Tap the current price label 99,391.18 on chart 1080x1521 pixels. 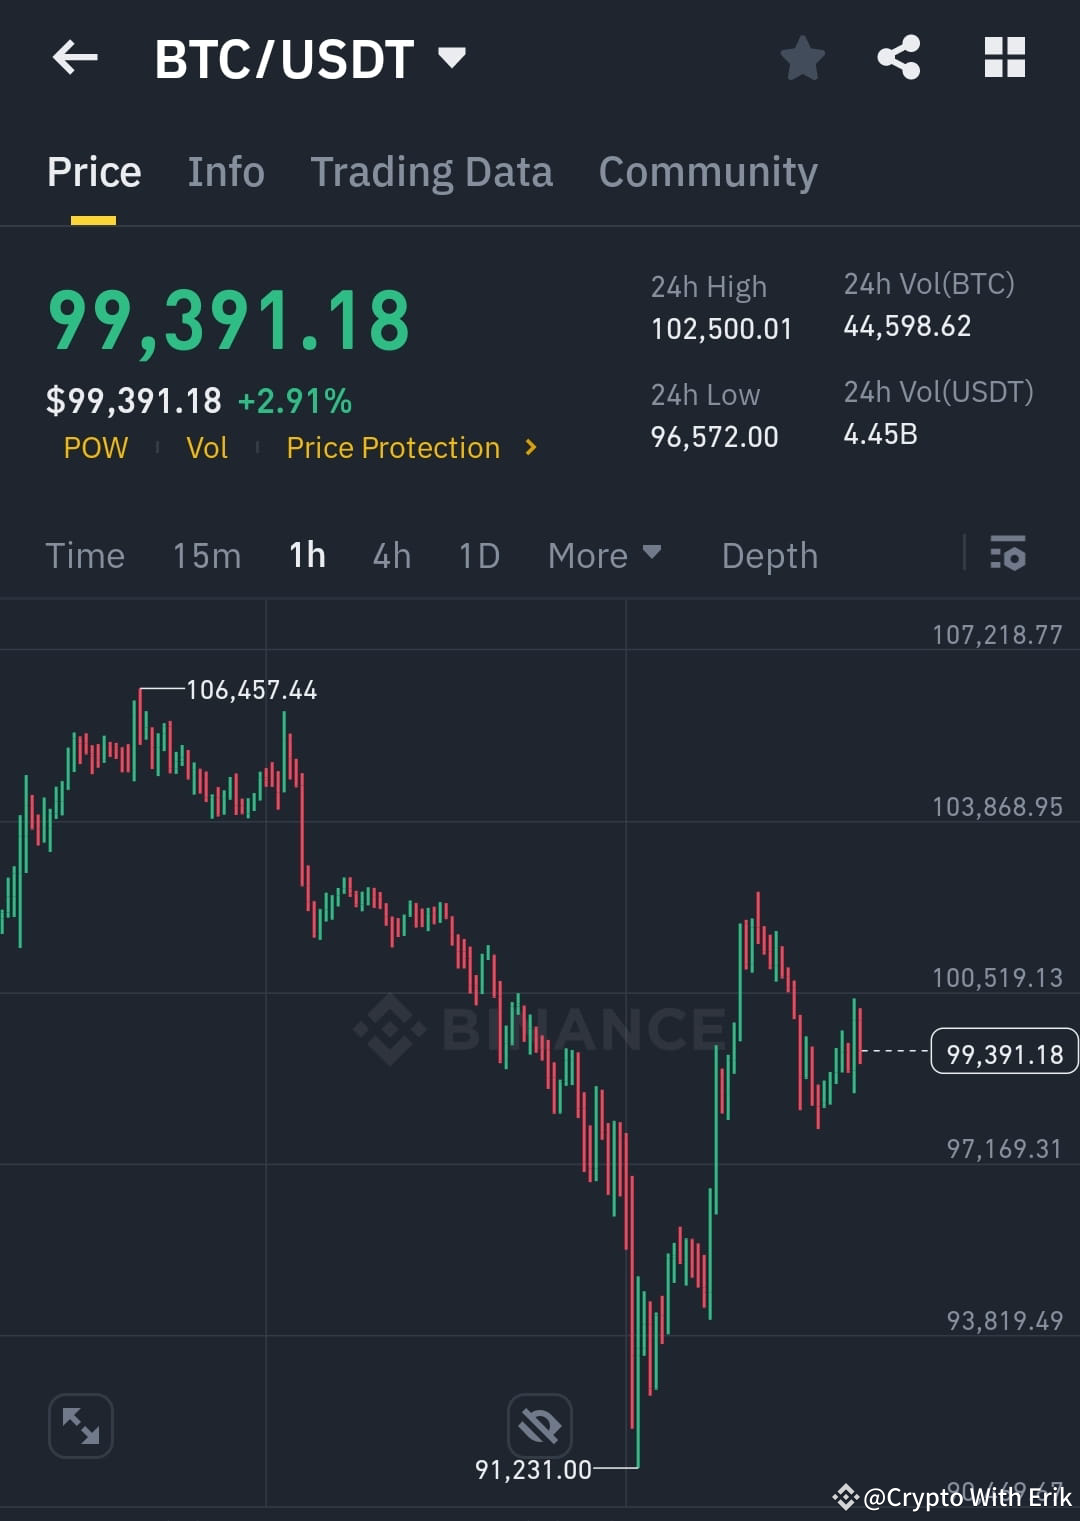point(1004,1051)
